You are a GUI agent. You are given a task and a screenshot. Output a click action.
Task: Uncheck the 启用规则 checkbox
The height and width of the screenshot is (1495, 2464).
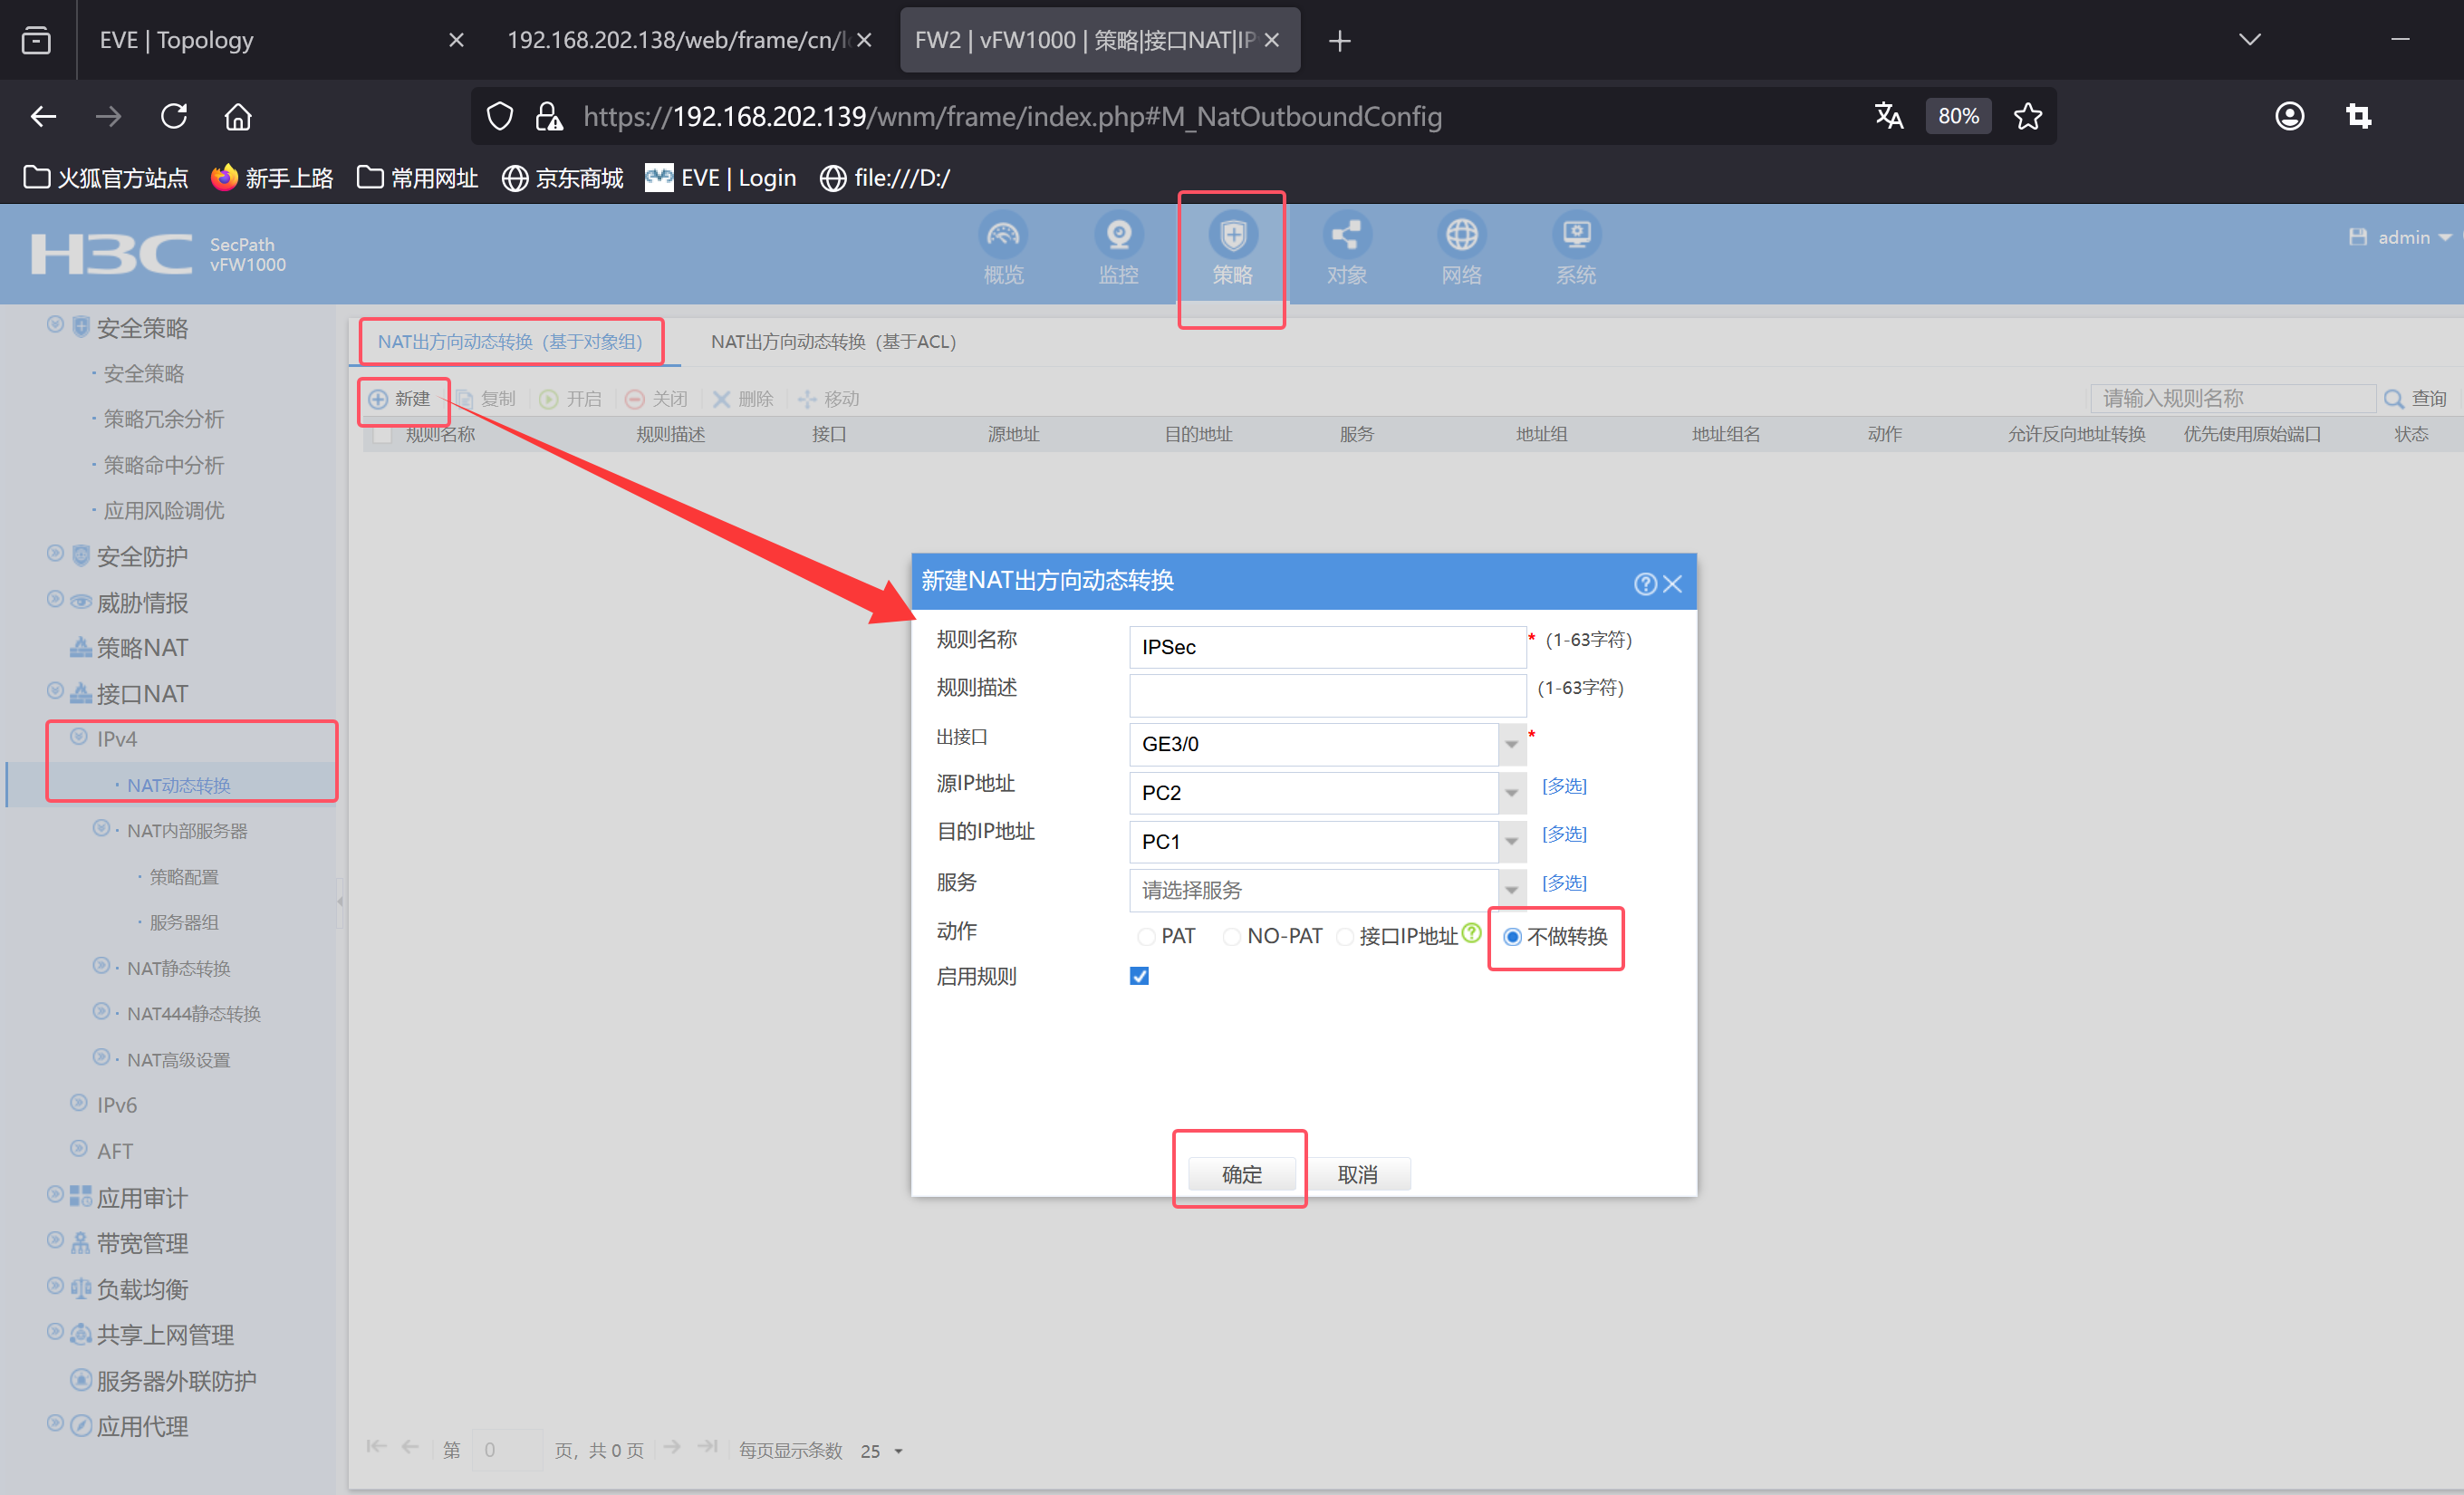pos(1139,976)
